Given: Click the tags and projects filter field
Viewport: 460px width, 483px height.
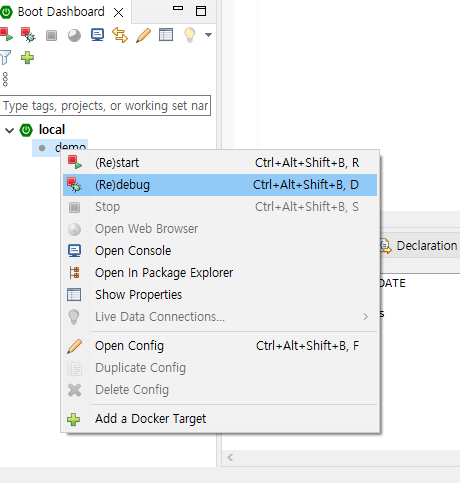Looking at the screenshot, I should tap(105, 106).
